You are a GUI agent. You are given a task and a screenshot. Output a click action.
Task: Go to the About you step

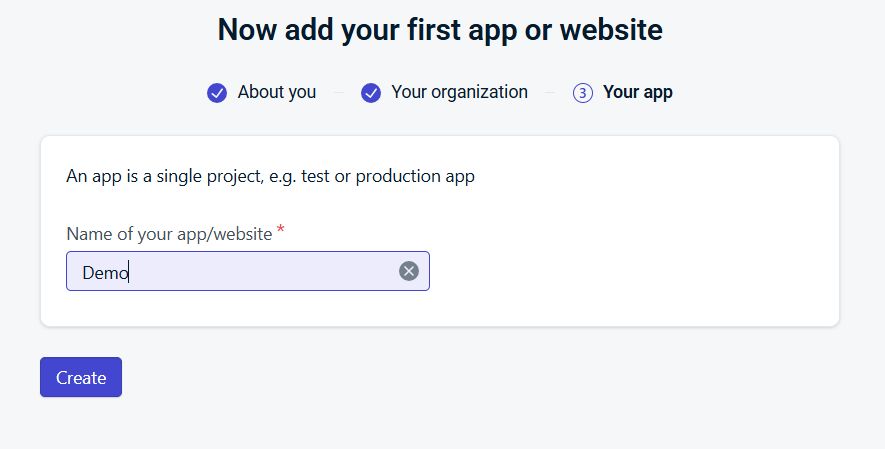(x=276, y=92)
